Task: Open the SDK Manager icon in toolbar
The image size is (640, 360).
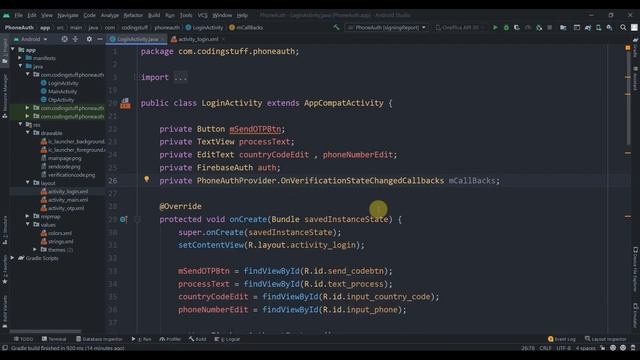Action: 609,27
